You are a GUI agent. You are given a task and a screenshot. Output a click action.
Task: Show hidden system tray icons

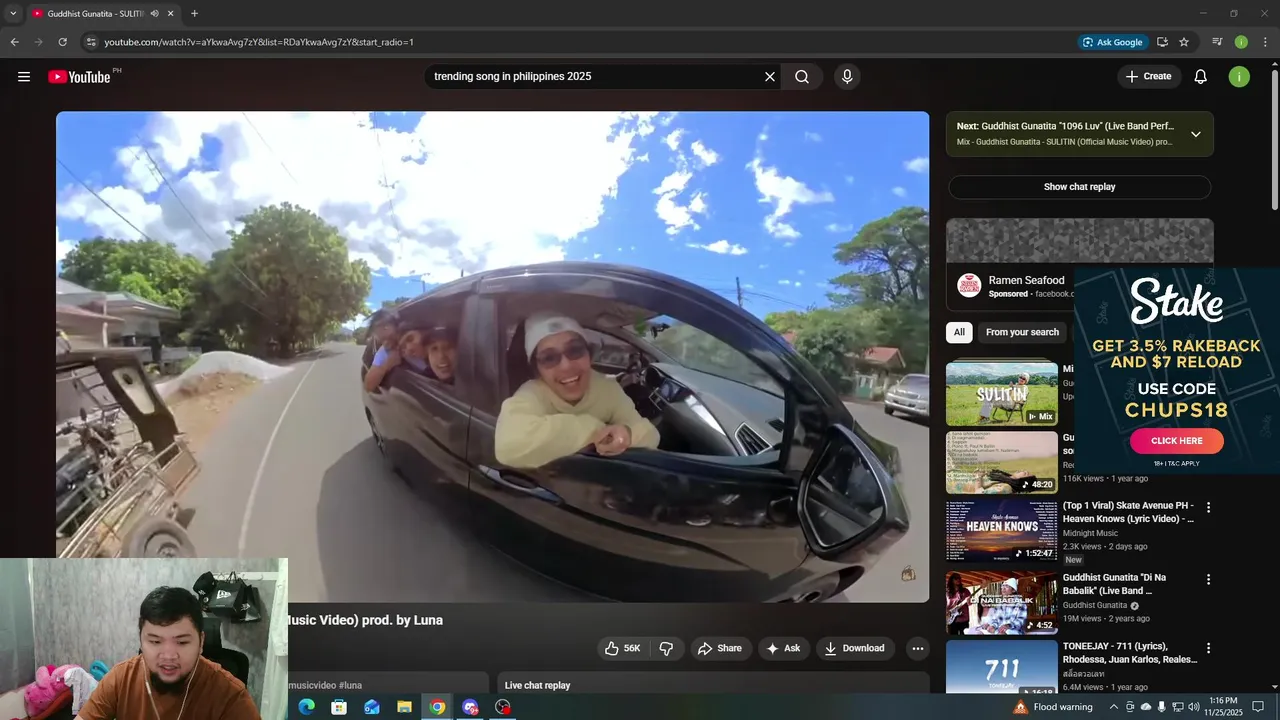click(1113, 707)
